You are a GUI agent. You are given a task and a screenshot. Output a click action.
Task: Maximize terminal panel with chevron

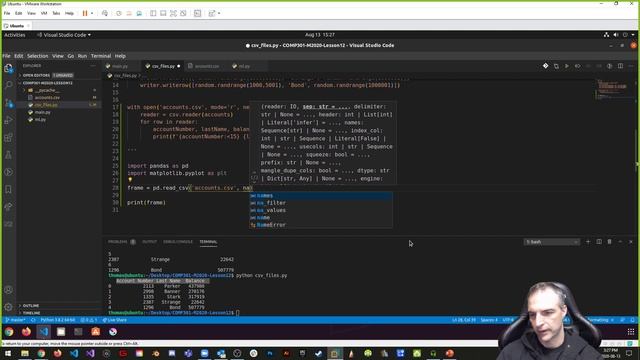pos(620,242)
